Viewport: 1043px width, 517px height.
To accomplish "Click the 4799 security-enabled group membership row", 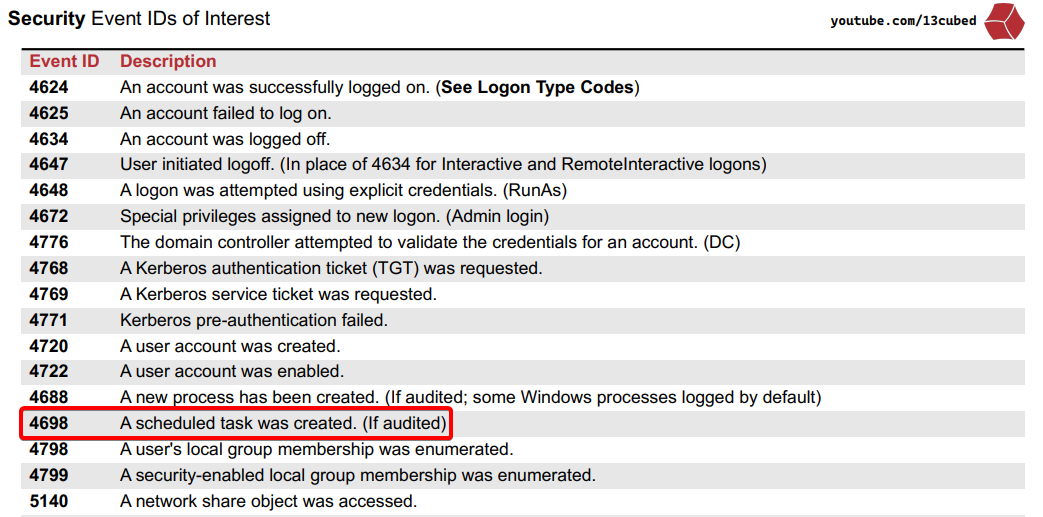I will pyautogui.click(x=358, y=475).
